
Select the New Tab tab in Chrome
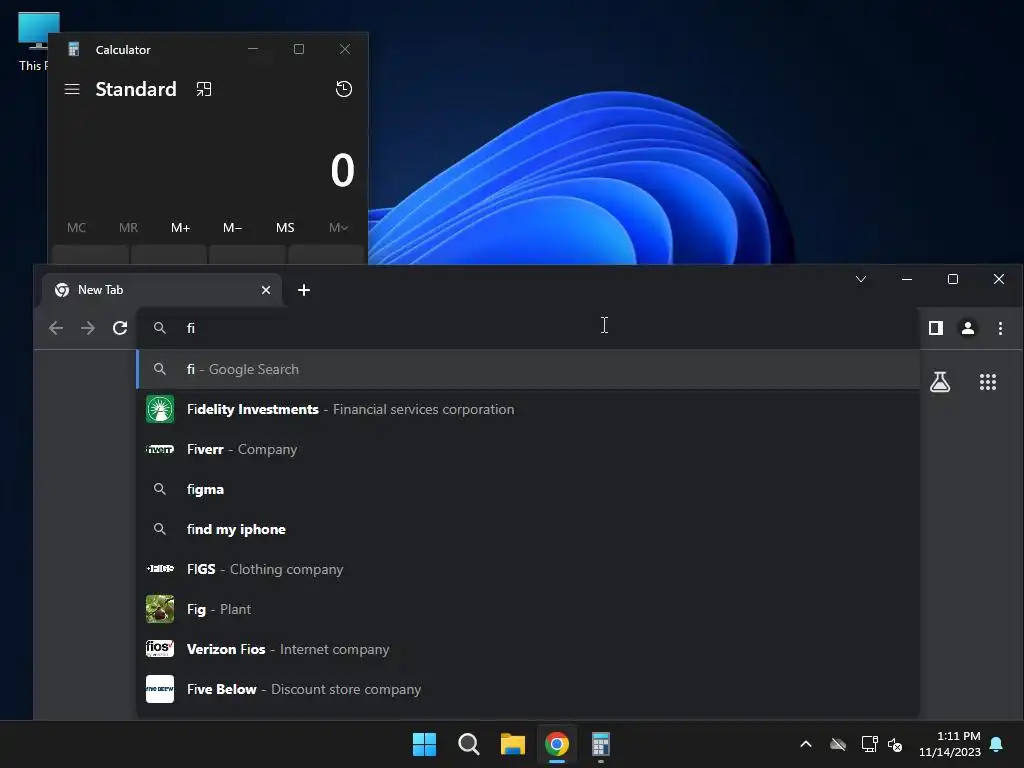point(161,290)
